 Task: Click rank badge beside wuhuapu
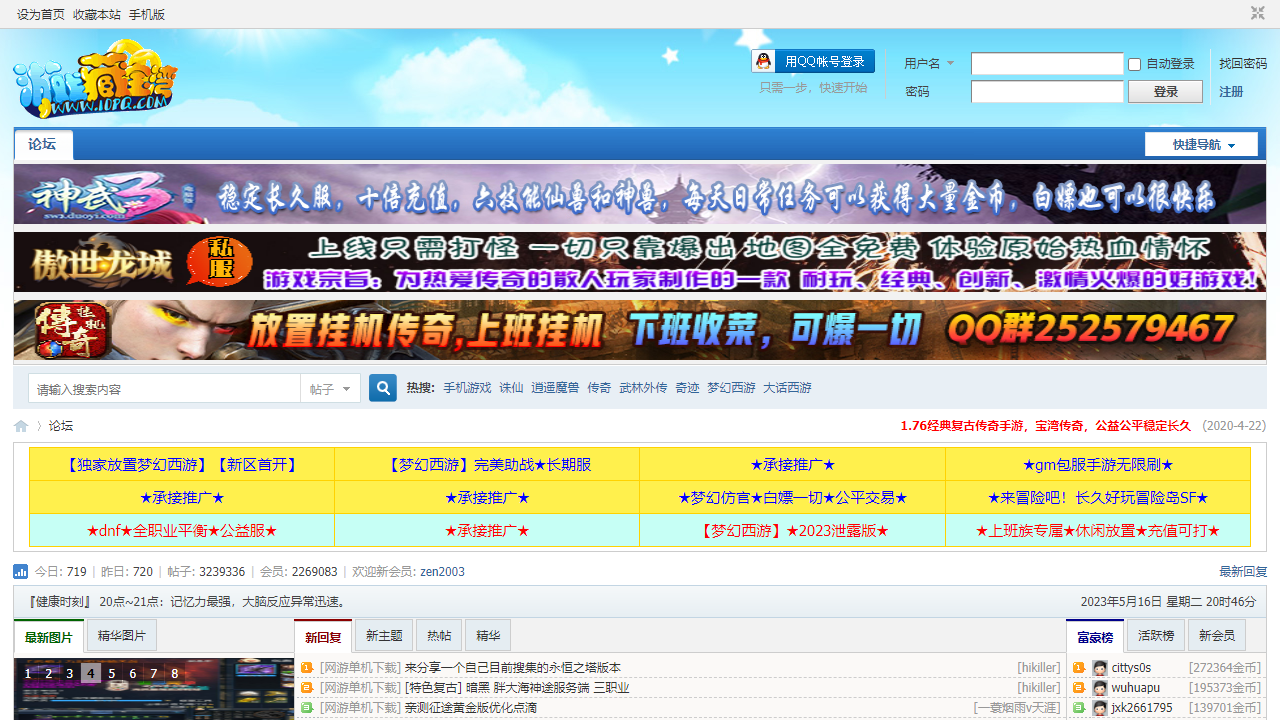1079,688
